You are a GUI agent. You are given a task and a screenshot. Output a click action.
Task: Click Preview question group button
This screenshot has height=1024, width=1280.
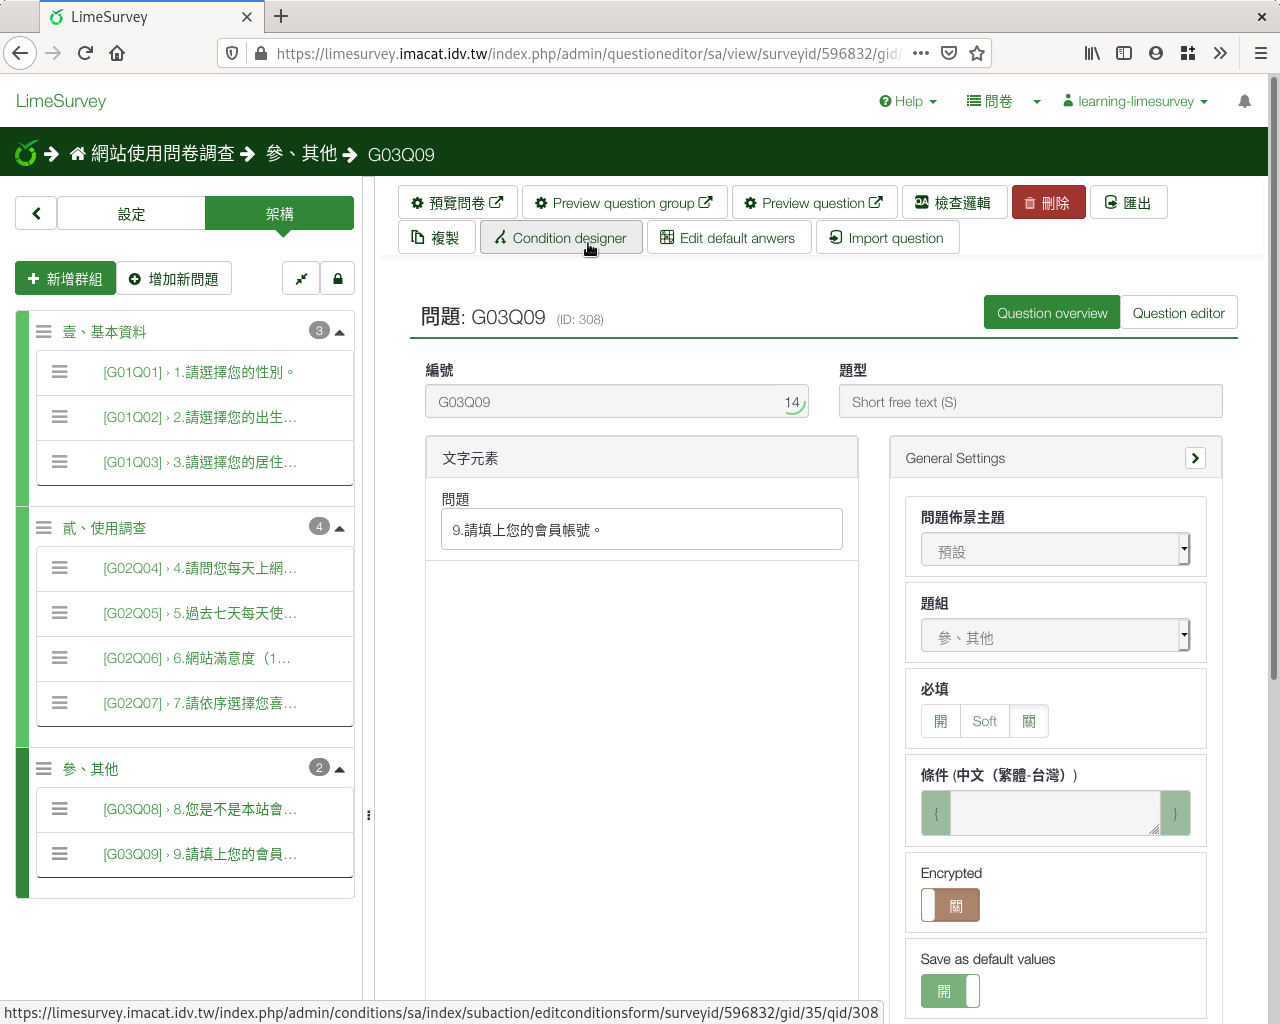(624, 203)
